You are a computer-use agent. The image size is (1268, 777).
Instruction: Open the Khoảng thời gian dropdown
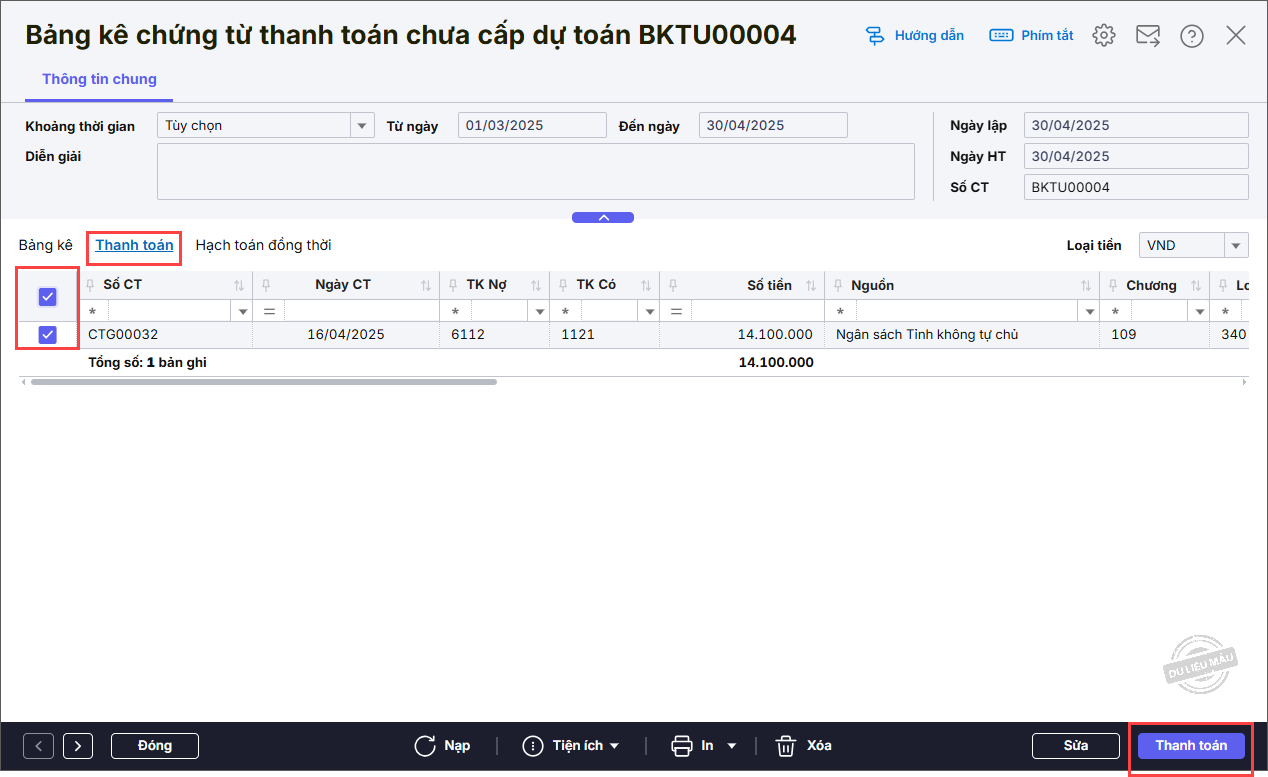tap(362, 126)
